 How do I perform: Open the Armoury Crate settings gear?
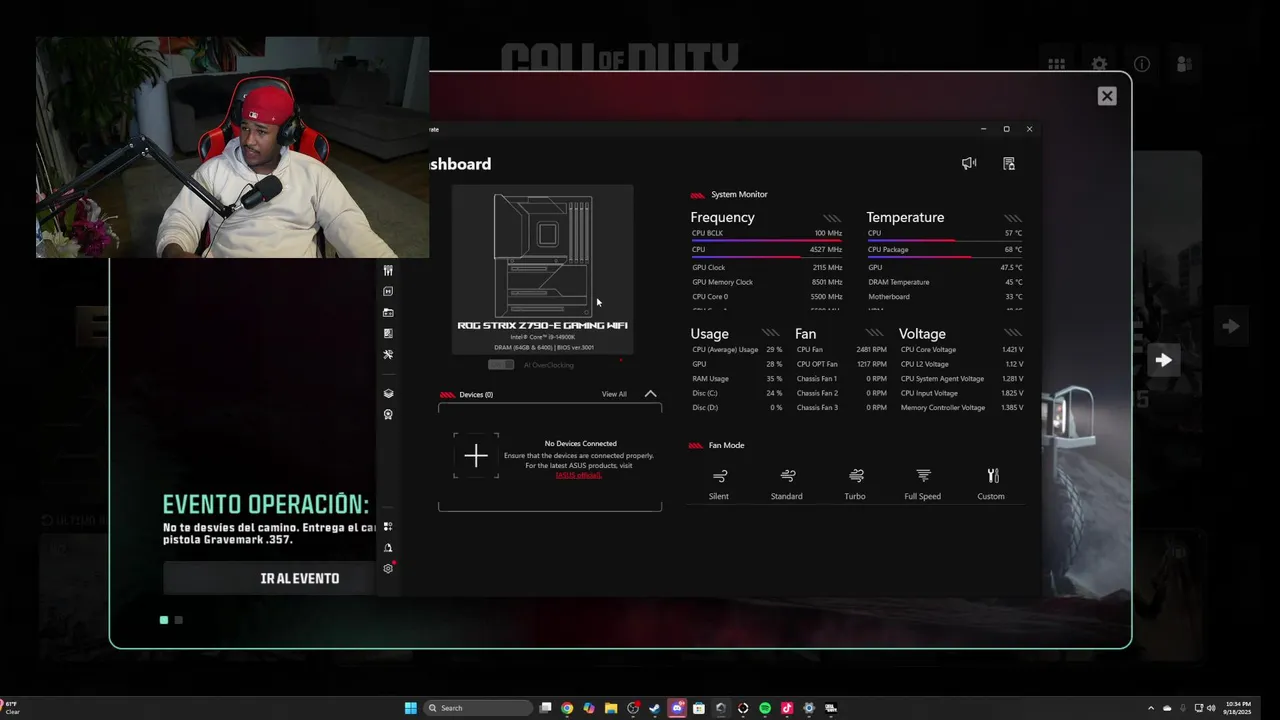click(x=388, y=568)
